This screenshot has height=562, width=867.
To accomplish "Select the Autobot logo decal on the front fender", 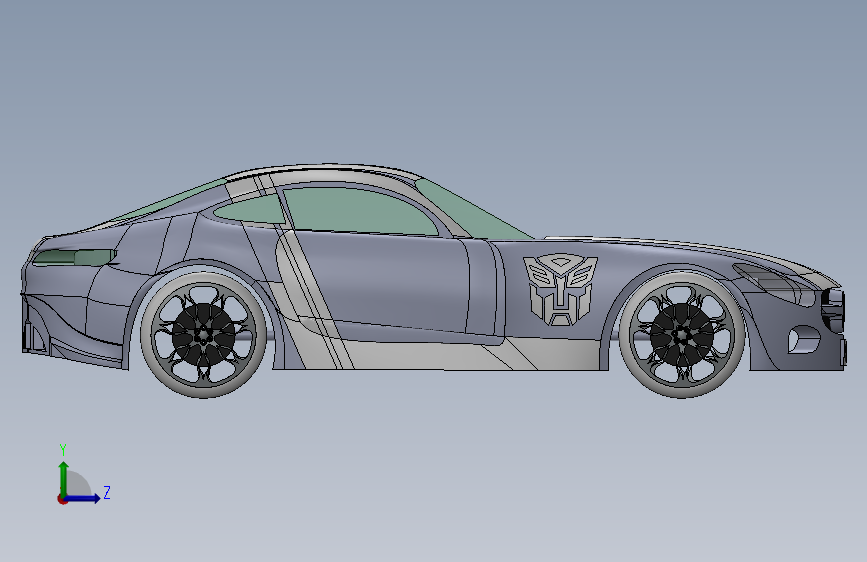I will (x=560, y=289).
